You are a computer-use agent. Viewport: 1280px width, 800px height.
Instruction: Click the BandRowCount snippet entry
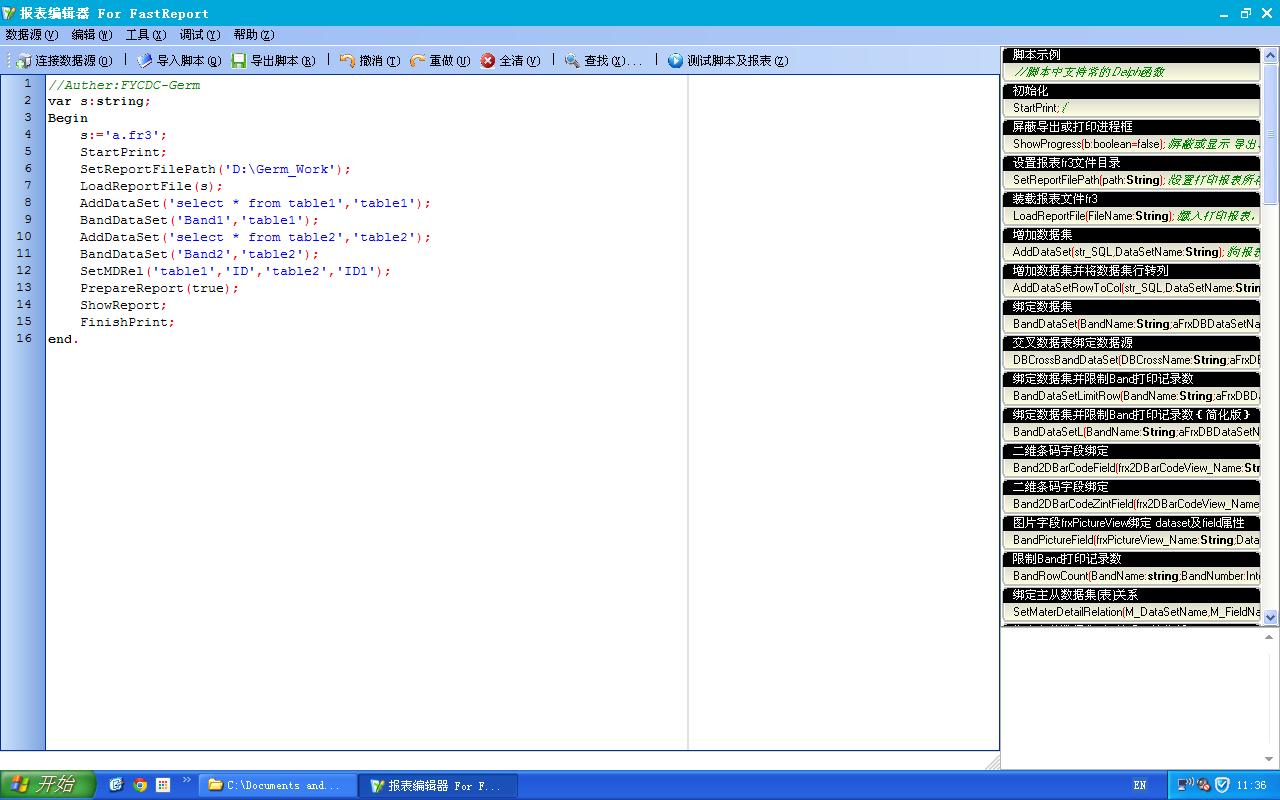(x=1131, y=575)
